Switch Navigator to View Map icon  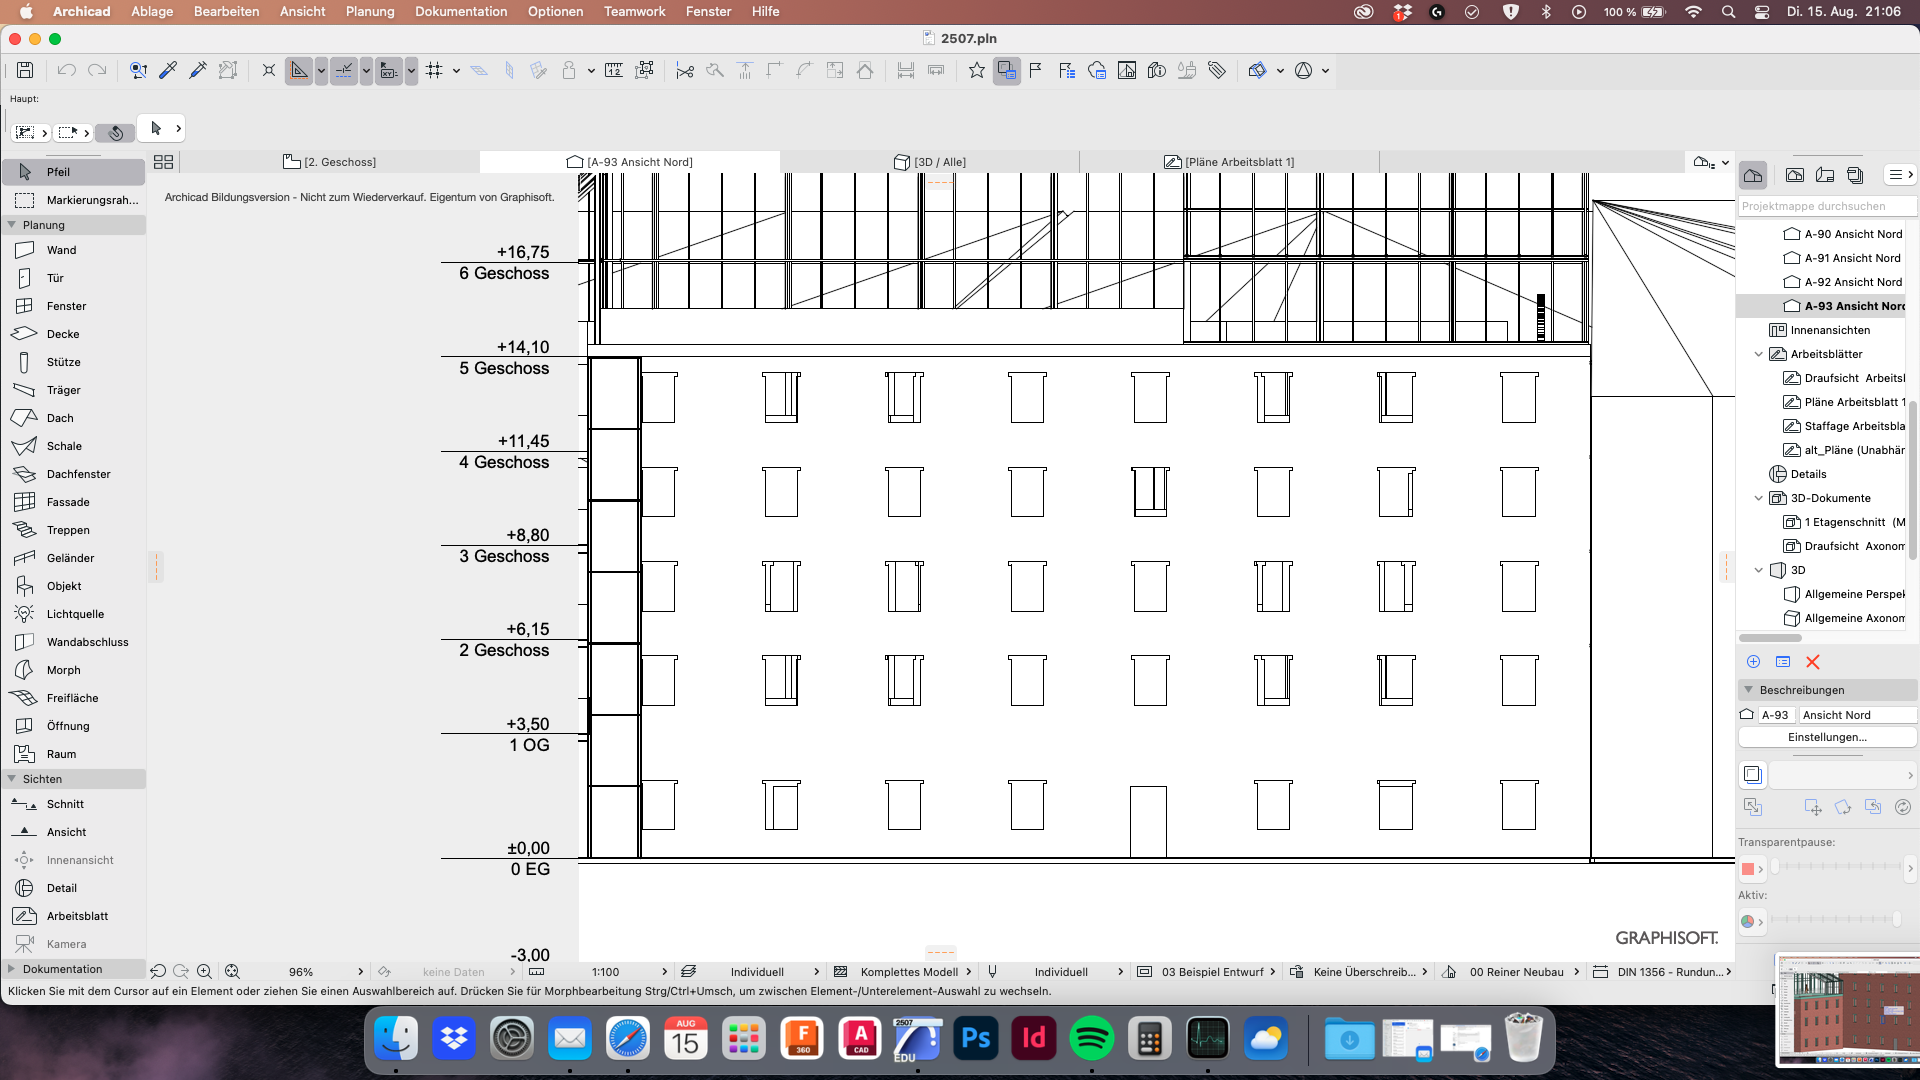[1795, 175]
